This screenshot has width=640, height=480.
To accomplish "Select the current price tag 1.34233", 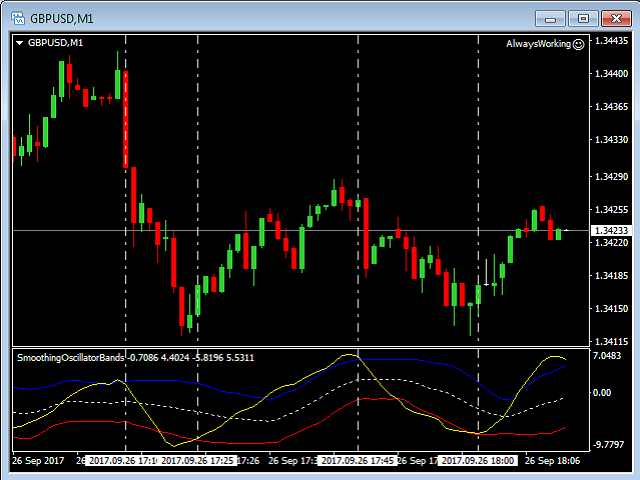I will pyautogui.click(x=610, y=231).
